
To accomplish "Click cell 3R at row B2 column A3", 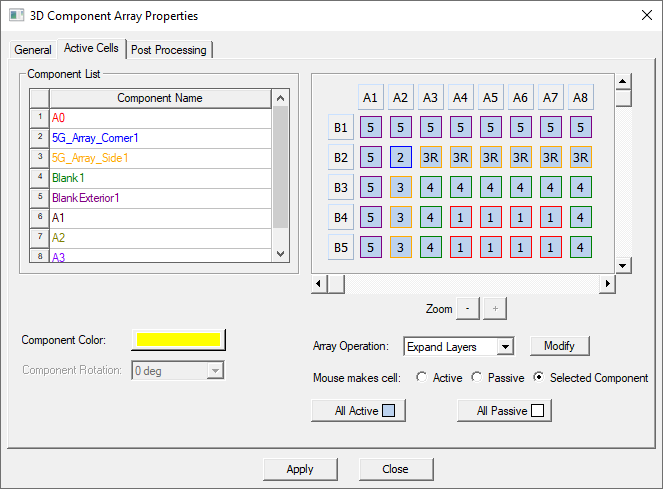I will click(431, 157).
